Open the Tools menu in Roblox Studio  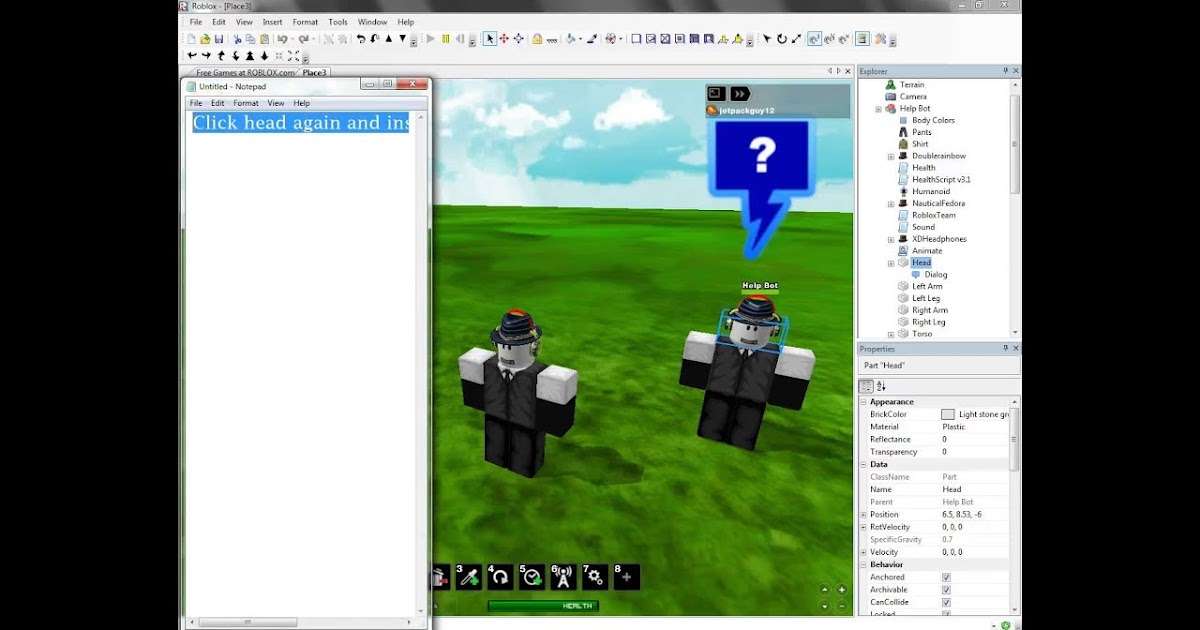pos(338,22)
